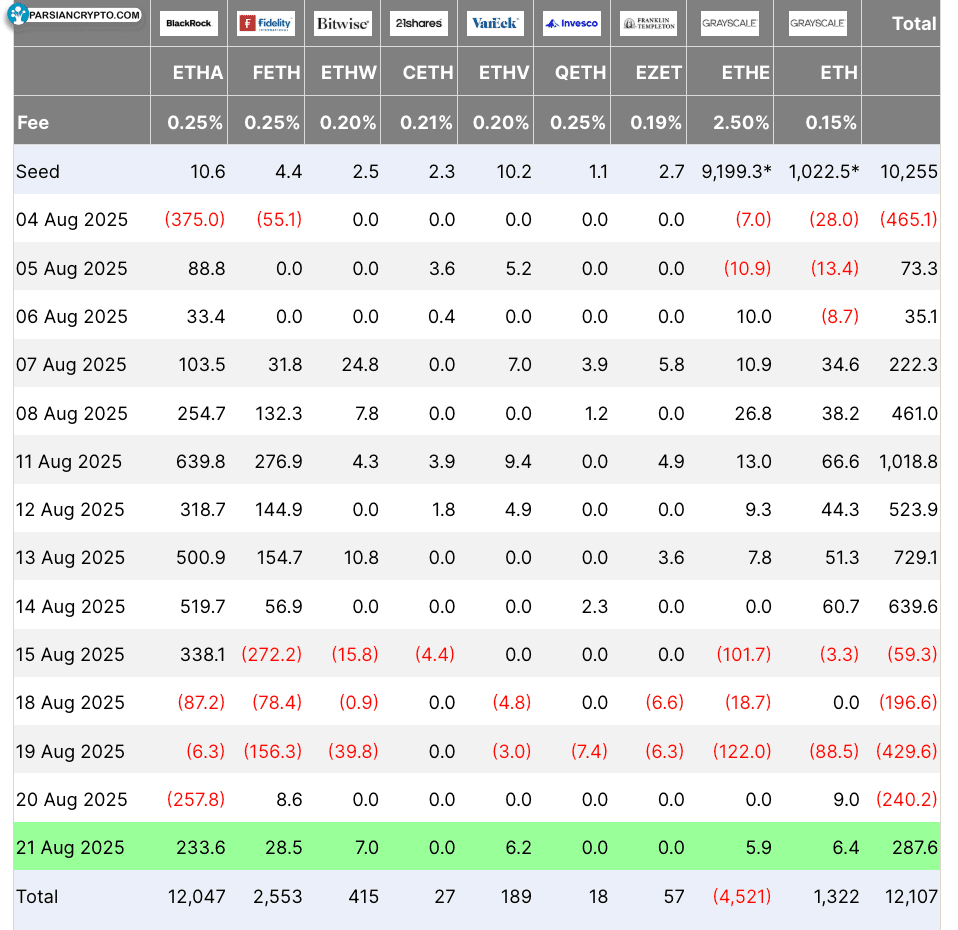
Task: Click the 639.6 total value
Action: pyautogui.click(x=913, y=607)
